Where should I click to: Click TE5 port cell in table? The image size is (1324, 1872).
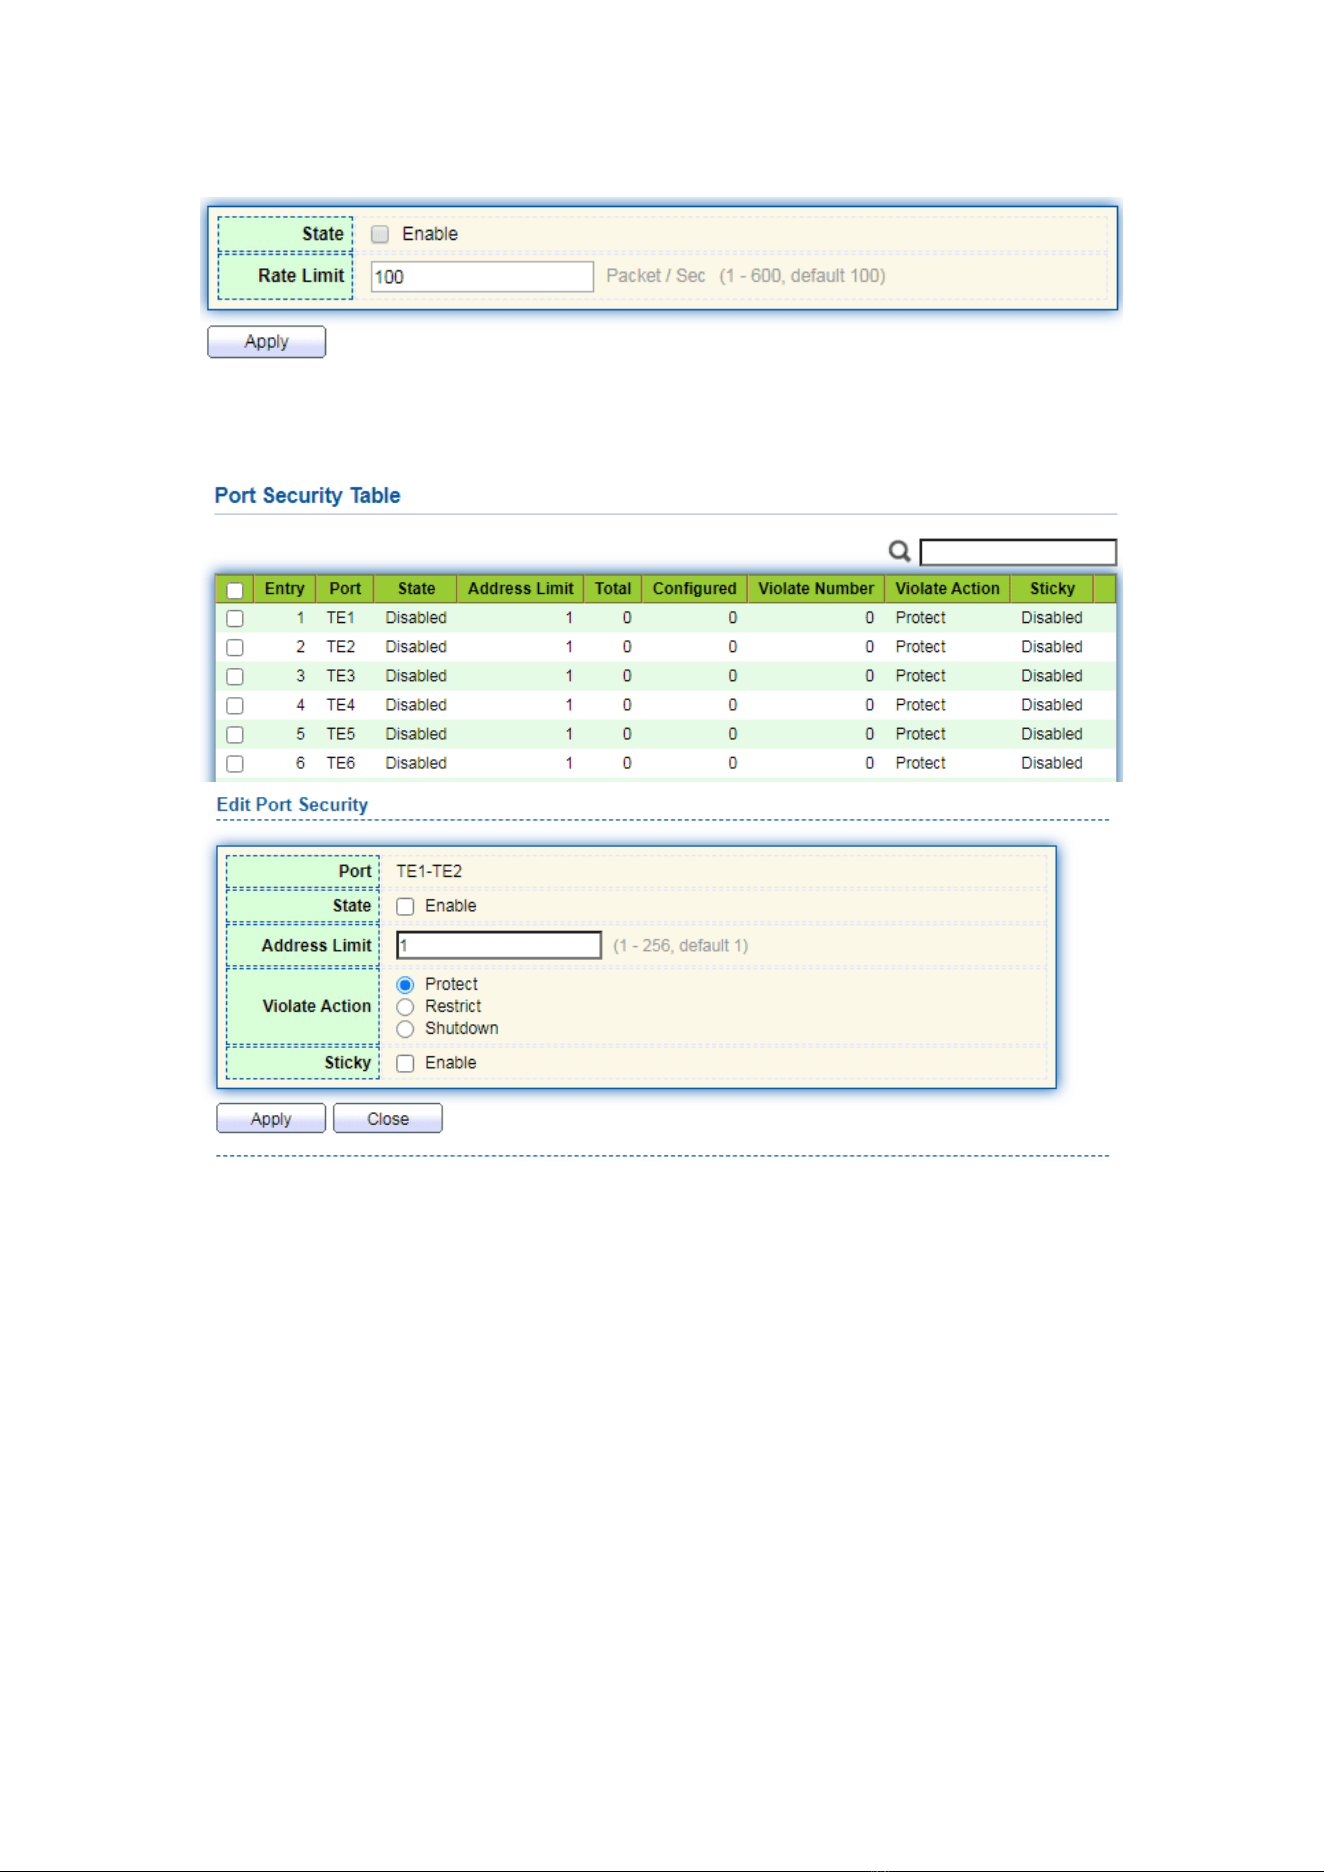[x=340, y=734]
